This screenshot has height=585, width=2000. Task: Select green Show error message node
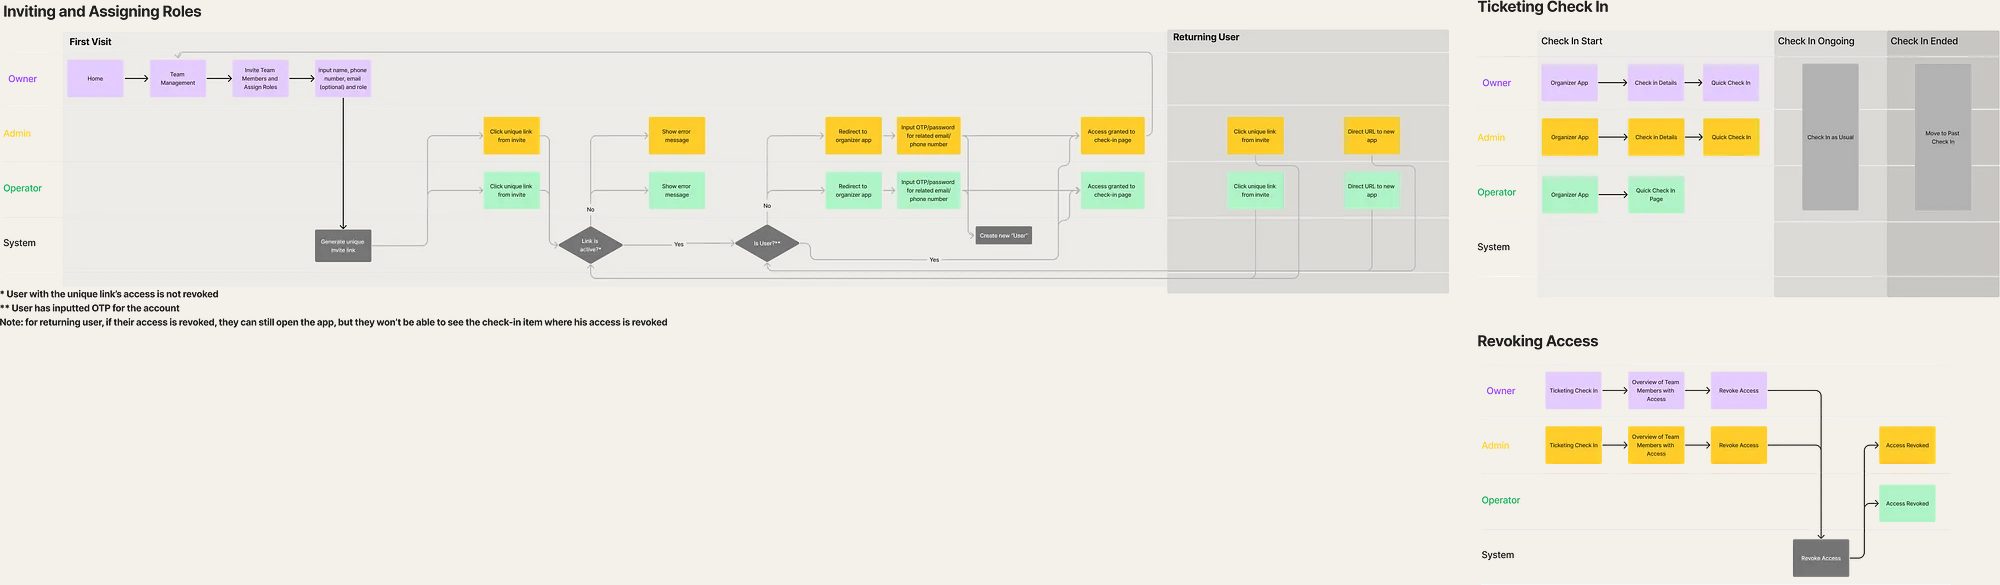tap(676, 190)
